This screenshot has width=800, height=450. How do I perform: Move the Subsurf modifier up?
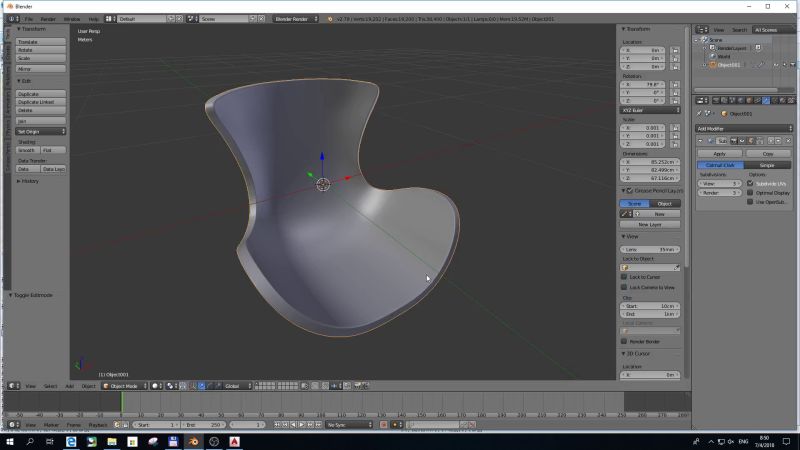point(771,140)
